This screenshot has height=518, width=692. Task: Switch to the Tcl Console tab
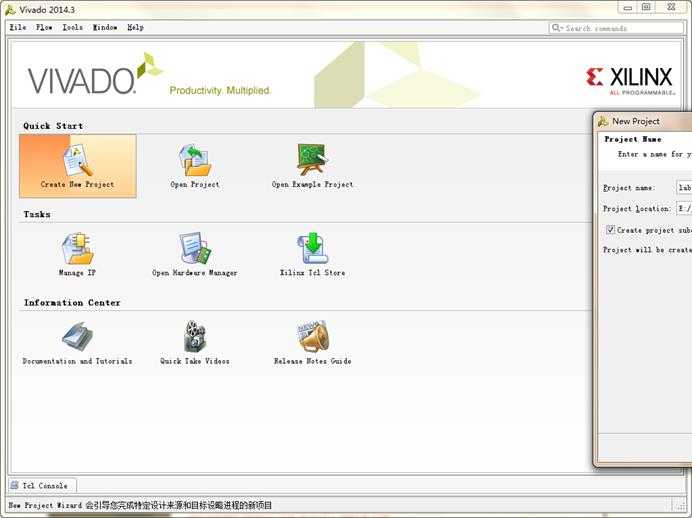(42, 485)
